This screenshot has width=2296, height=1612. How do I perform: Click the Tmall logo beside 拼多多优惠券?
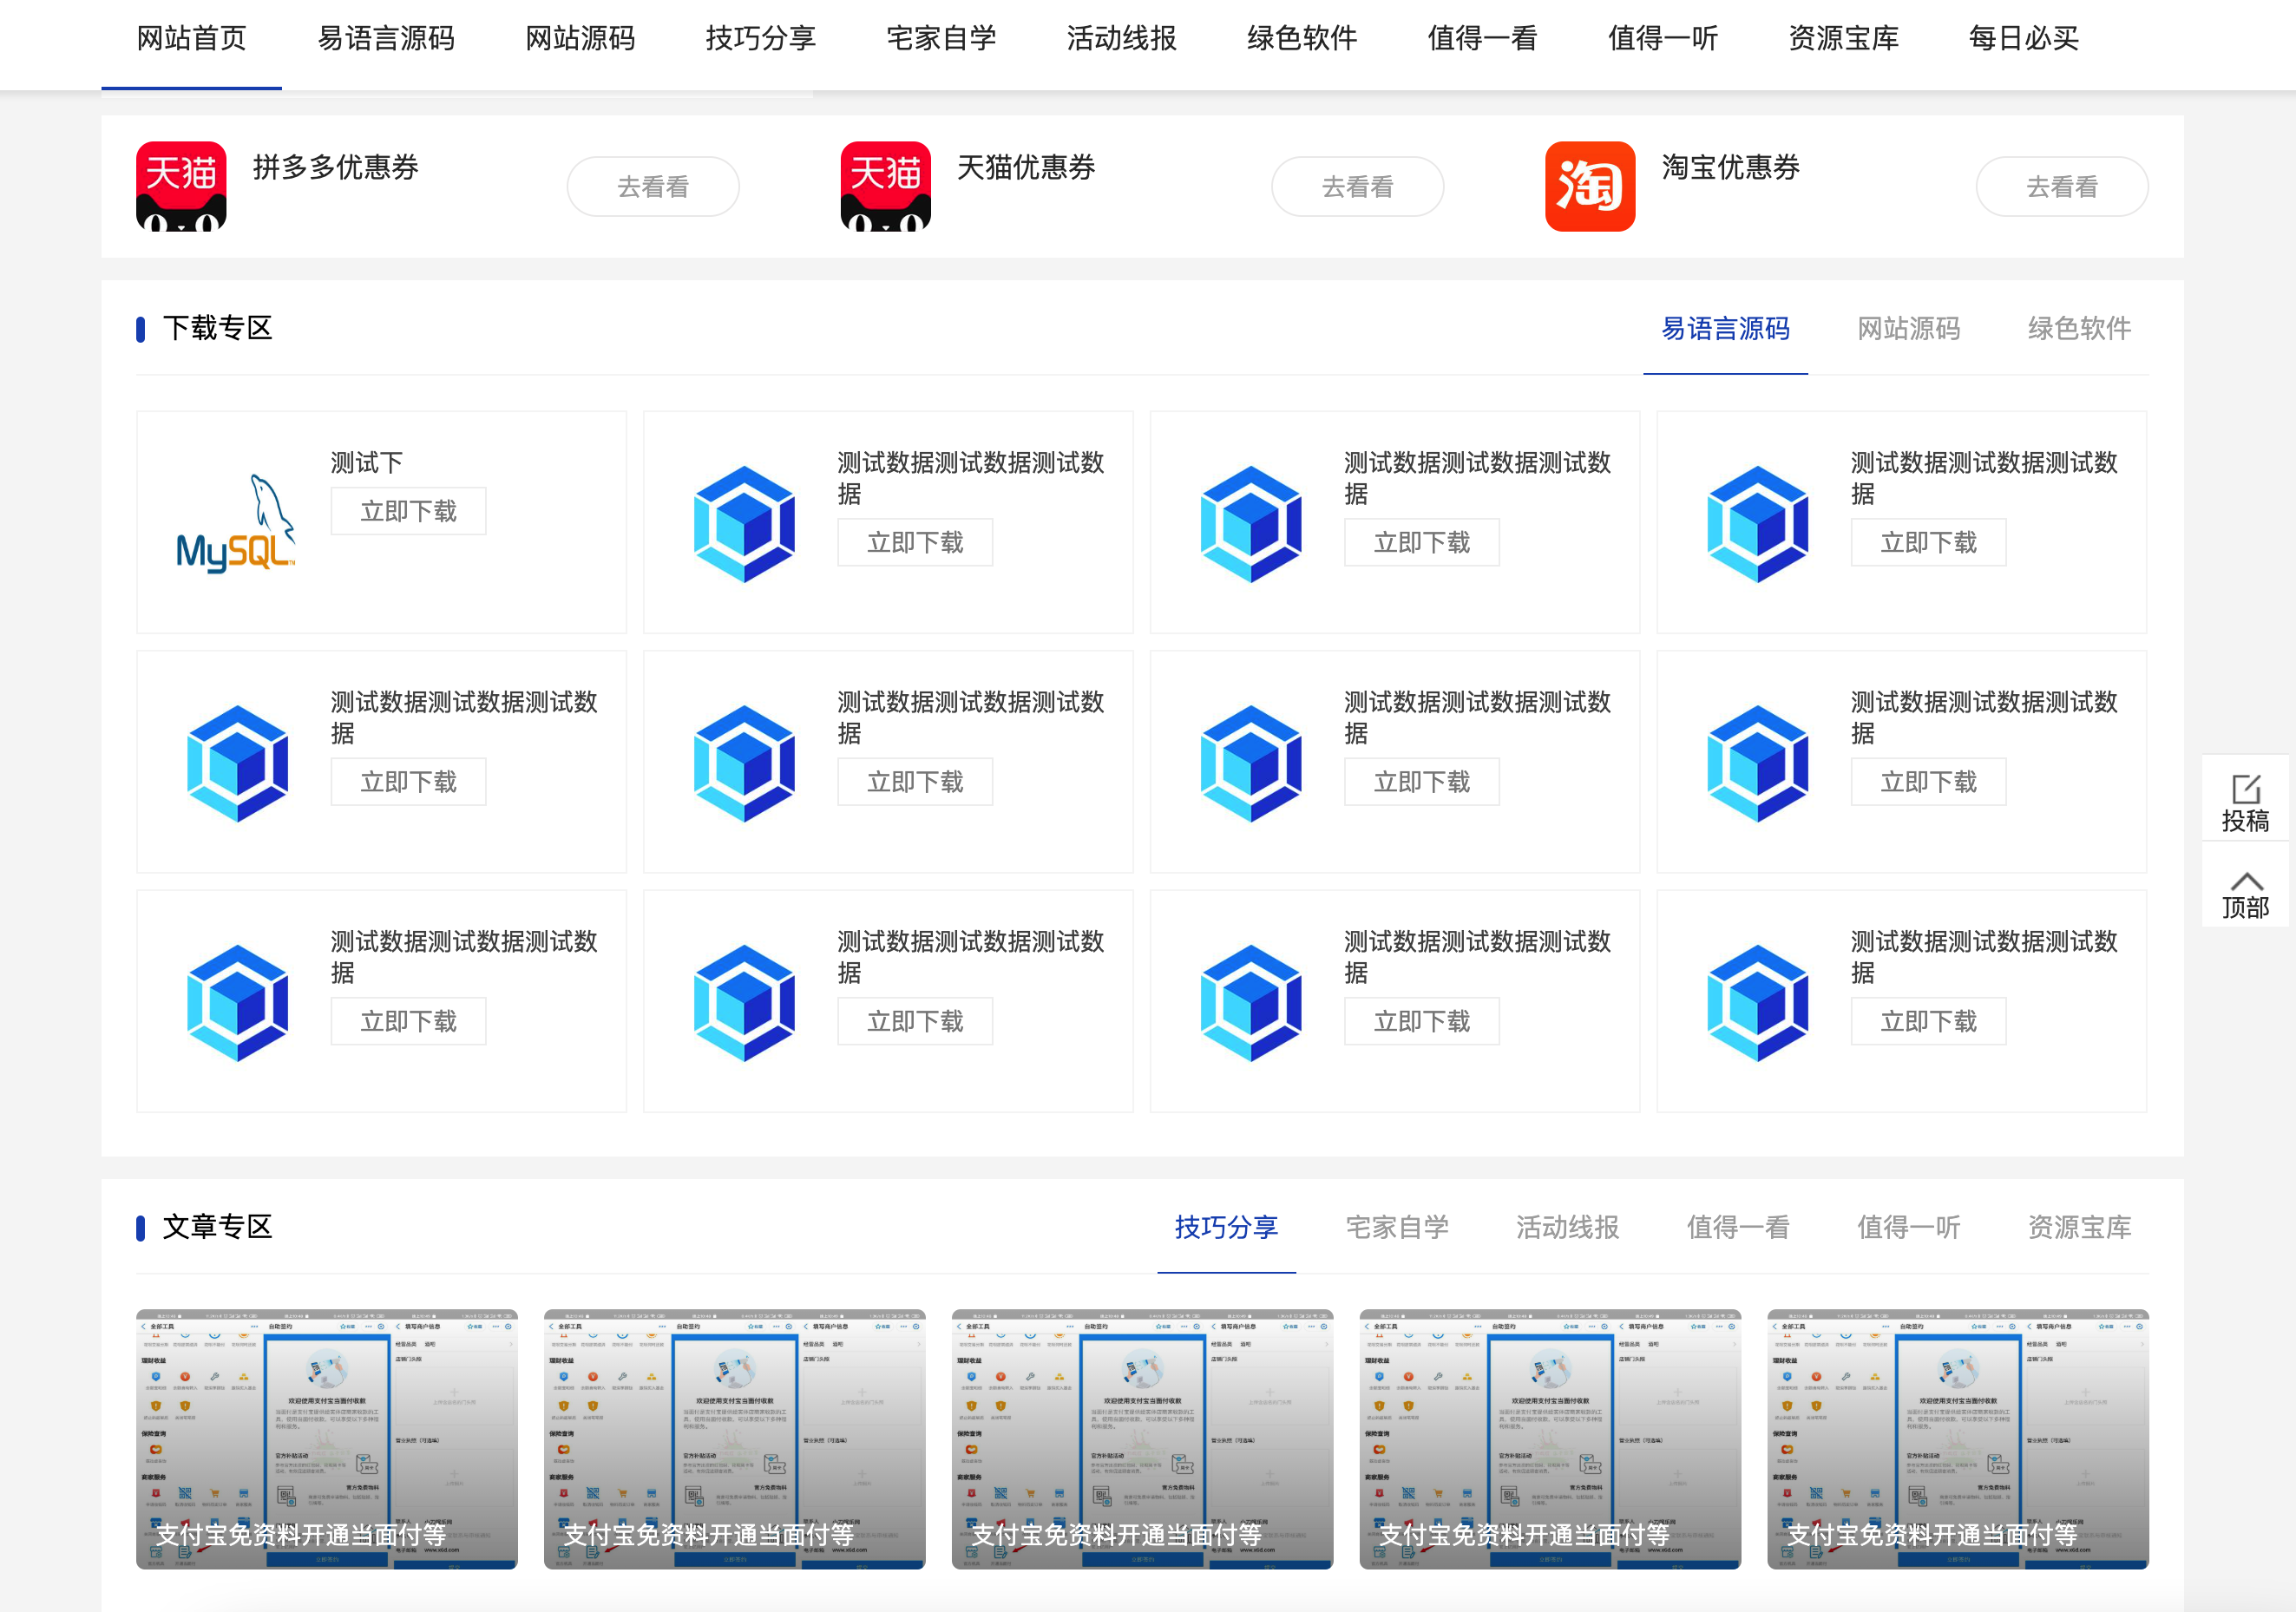181,186
